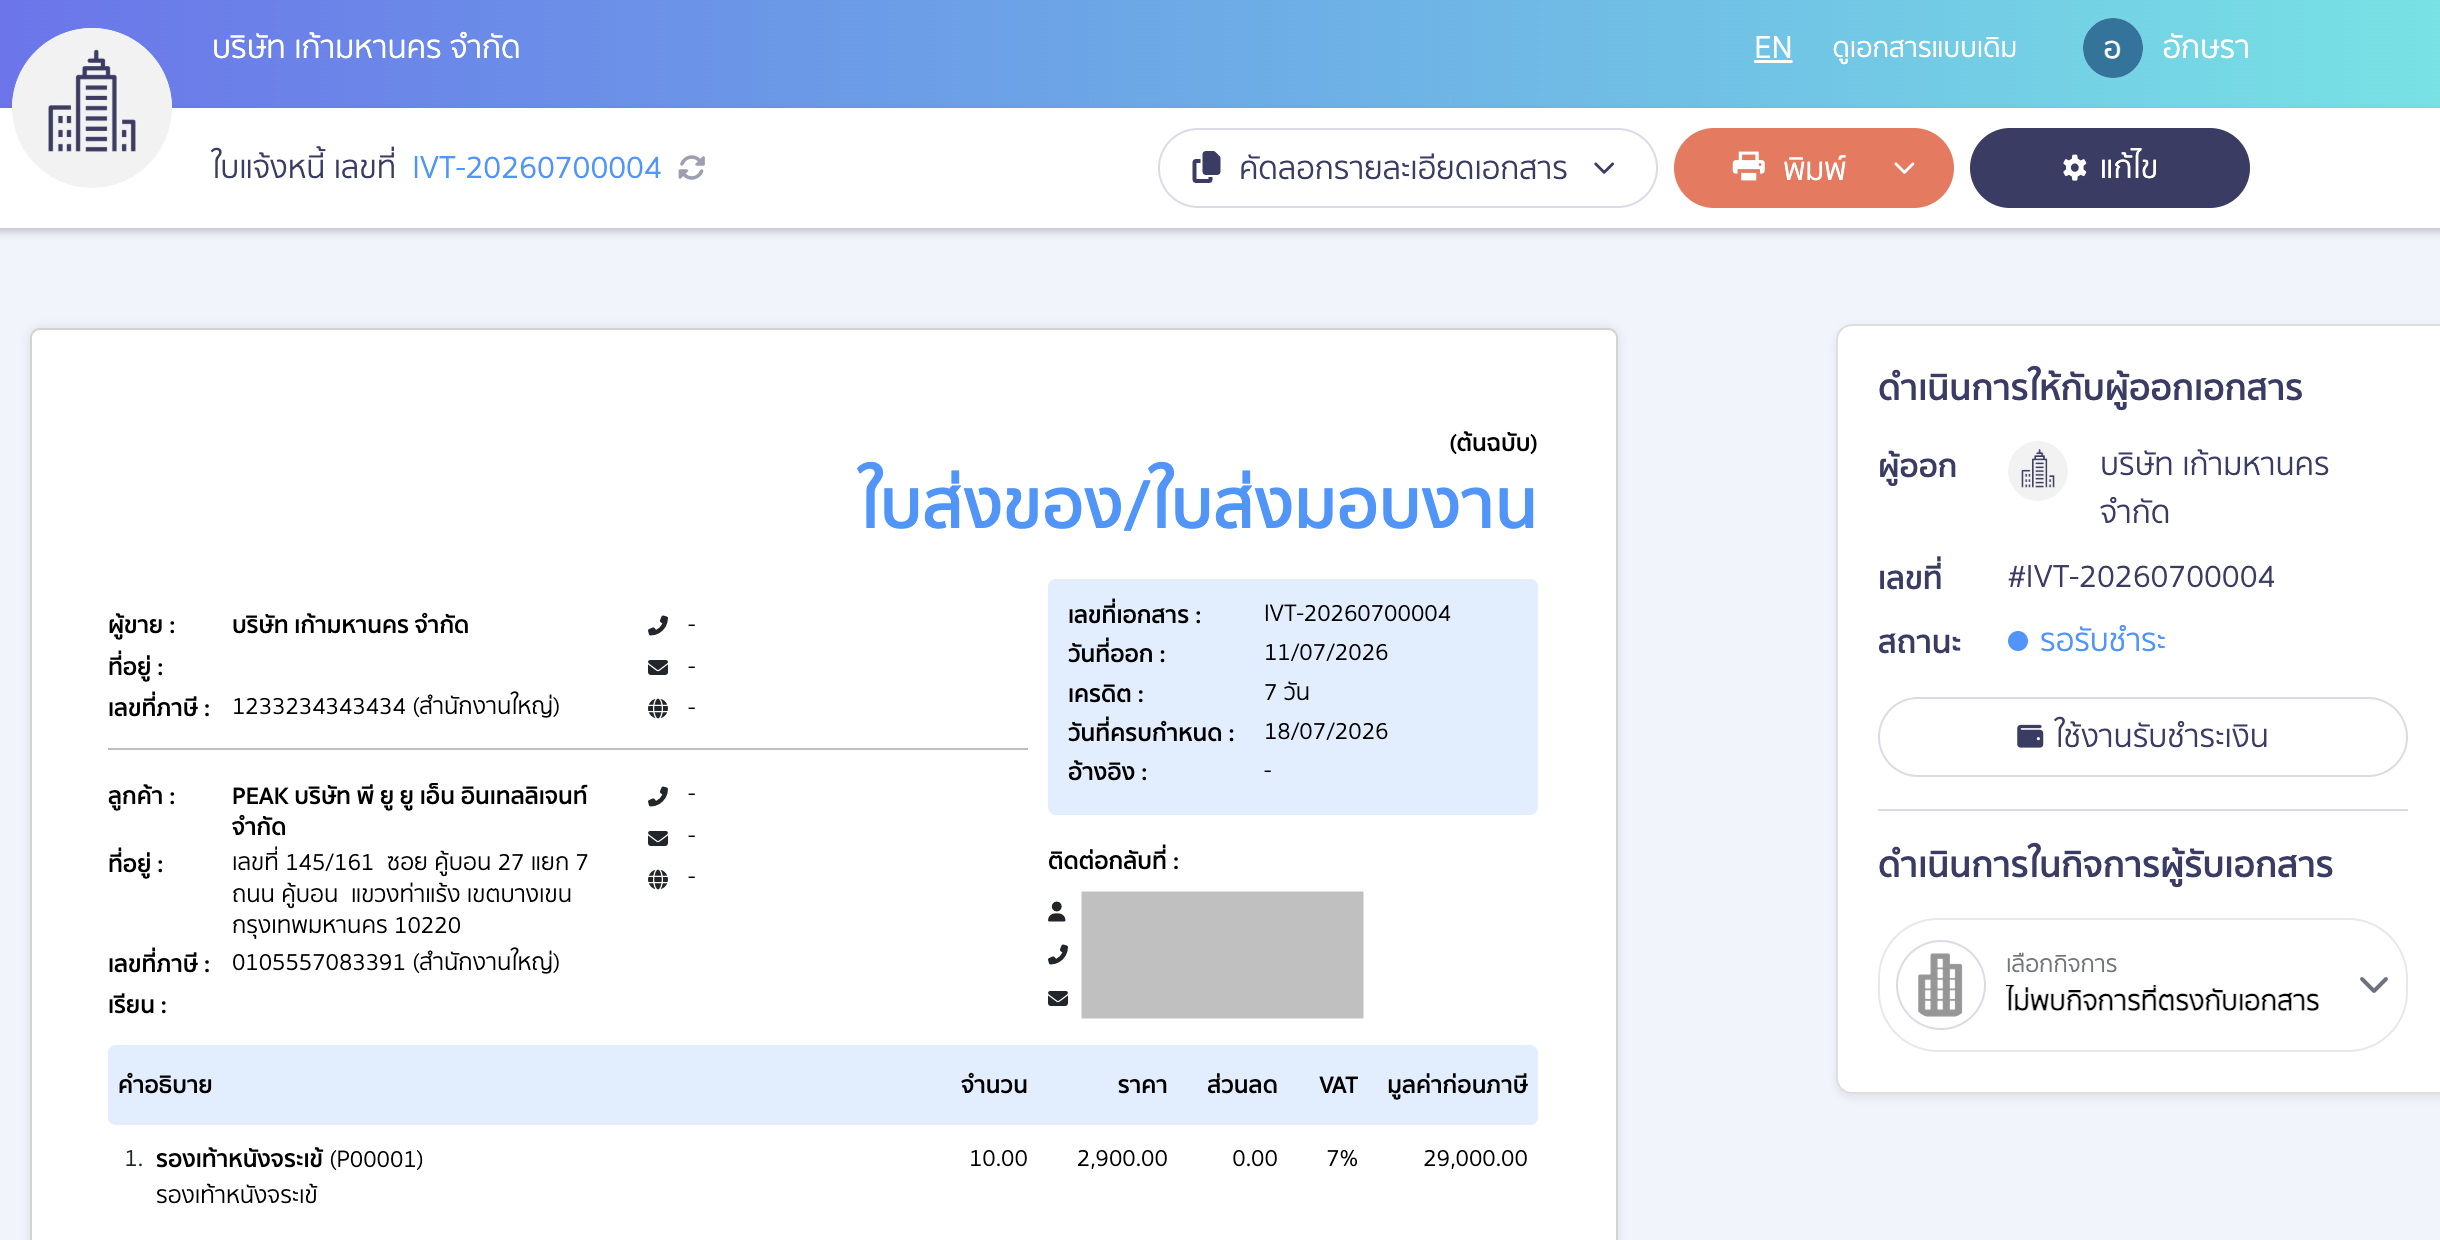The image size is (2440, 1240).
Task: Click customer website globe icon
Action: tap(658, 879)
